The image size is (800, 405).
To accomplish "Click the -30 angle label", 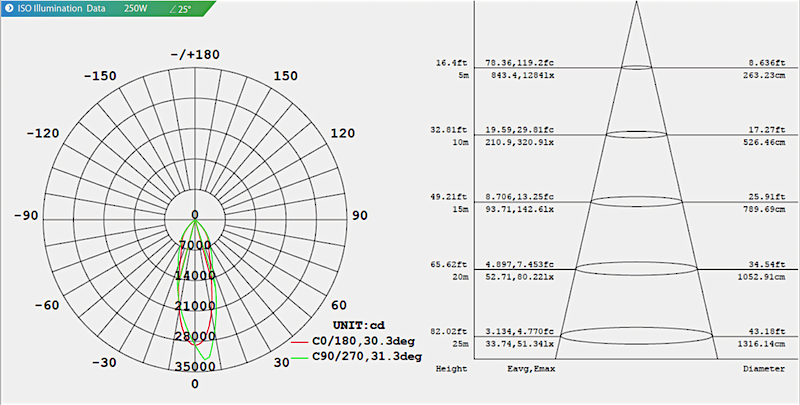I will pos(104,363).
